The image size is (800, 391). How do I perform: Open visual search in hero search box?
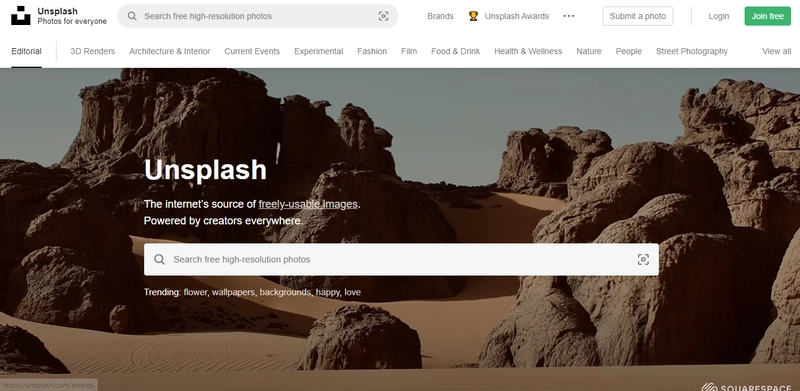coord(643,259)
